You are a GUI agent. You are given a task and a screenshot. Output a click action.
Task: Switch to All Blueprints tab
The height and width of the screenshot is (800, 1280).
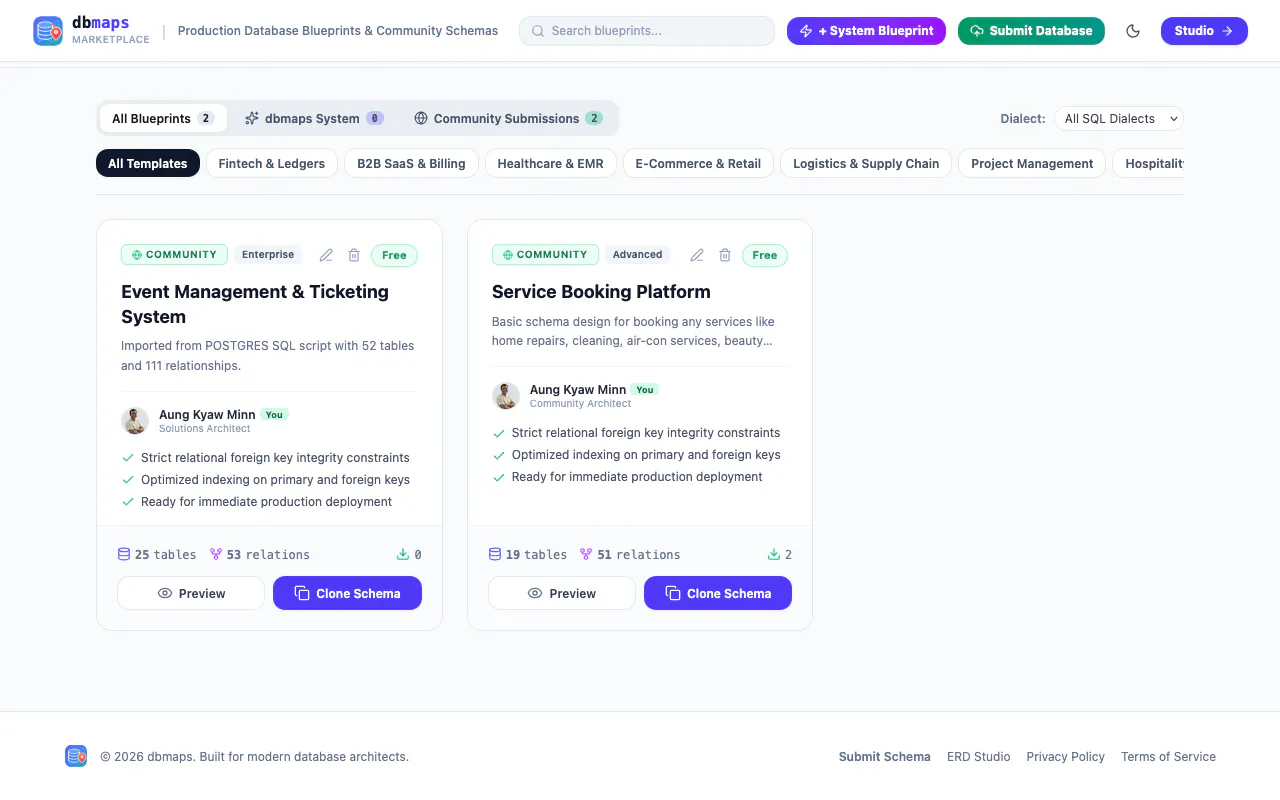163,118
